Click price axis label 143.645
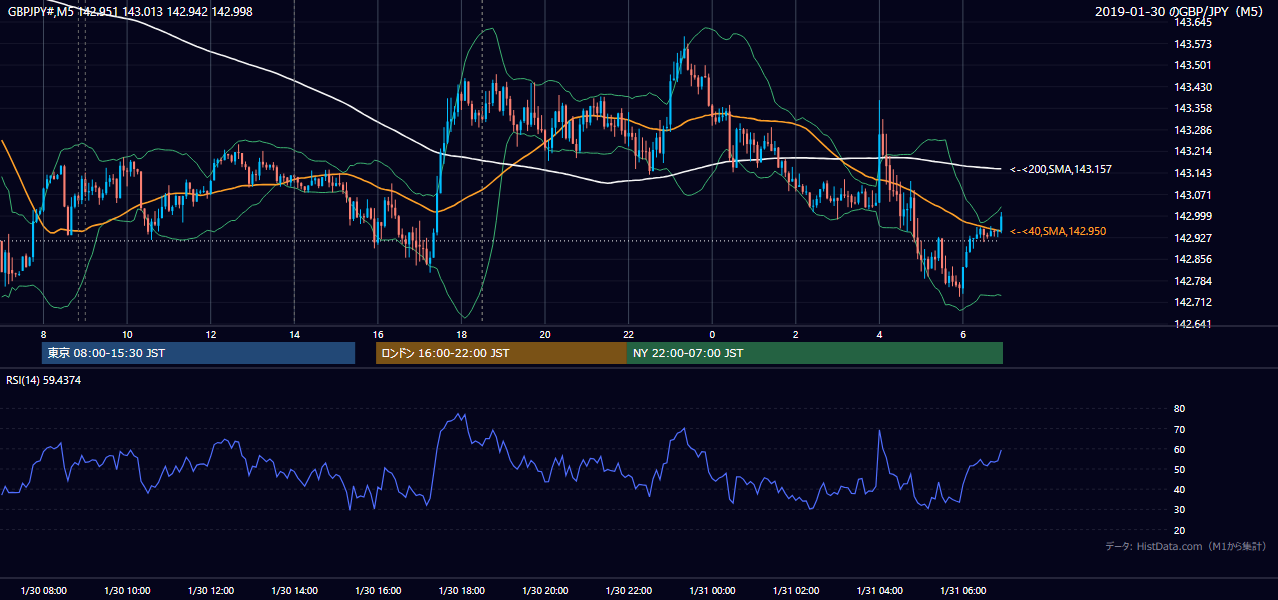The height and width of the screenshot is (600, 1278). (1193, 22)
